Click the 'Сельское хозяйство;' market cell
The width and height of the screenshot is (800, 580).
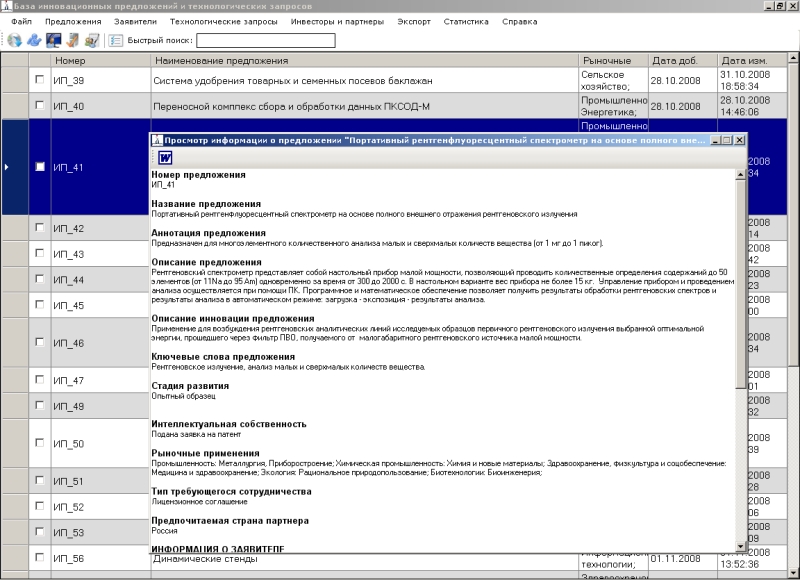(x=613, y=80)
